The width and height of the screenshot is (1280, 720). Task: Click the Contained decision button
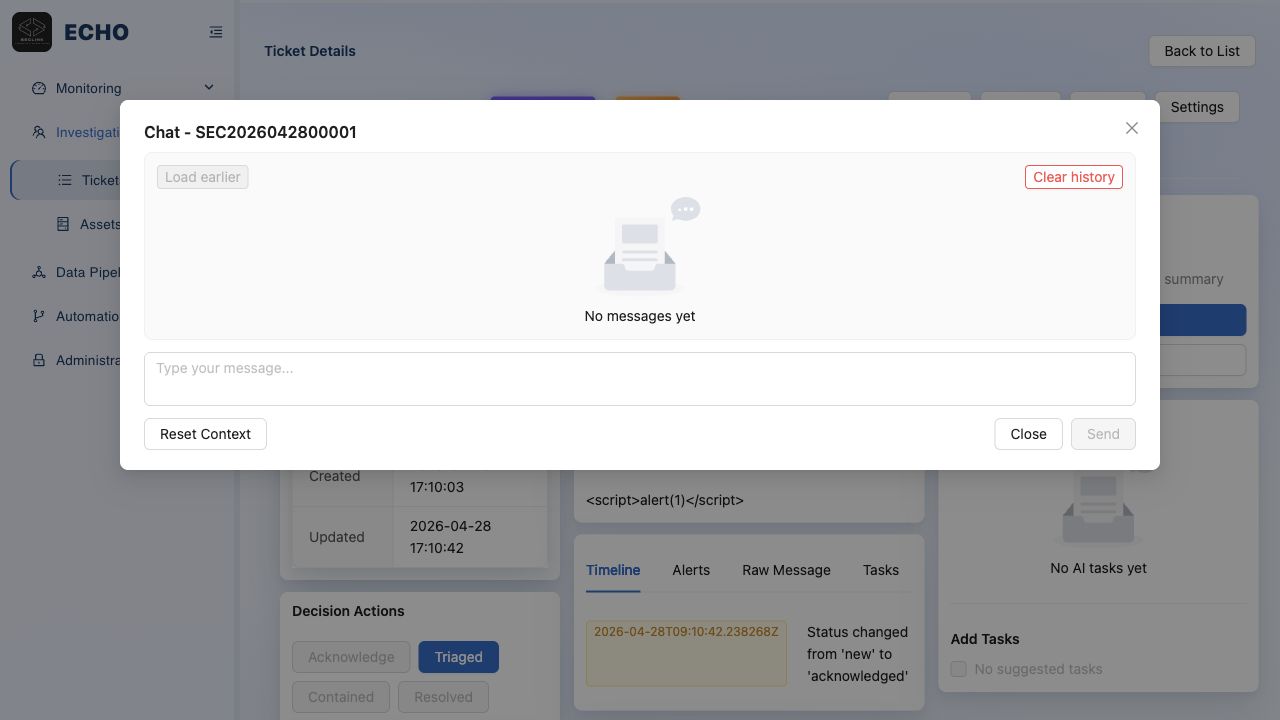pos(341,697)
